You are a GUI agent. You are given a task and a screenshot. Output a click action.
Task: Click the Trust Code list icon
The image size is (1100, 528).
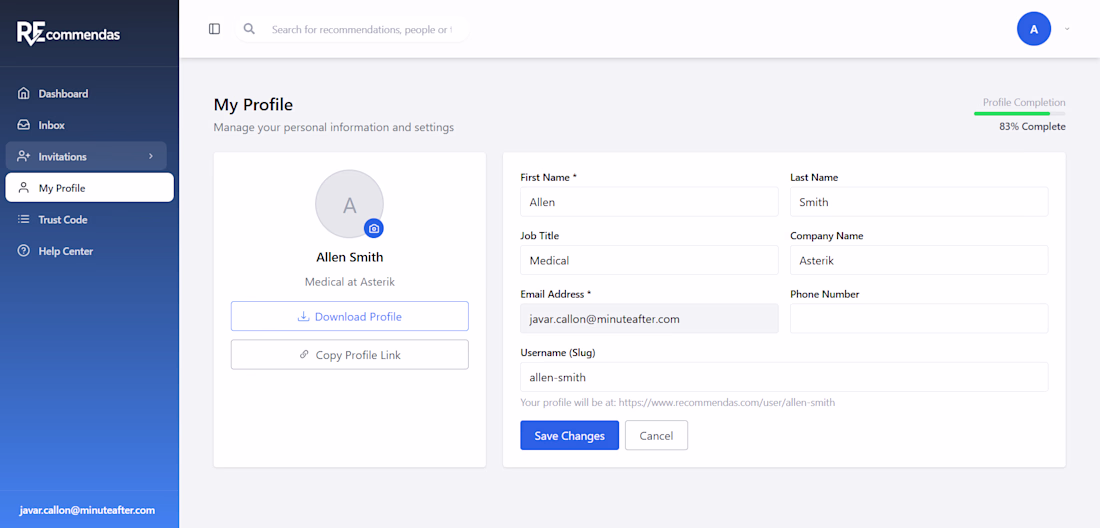click(24, 220)
